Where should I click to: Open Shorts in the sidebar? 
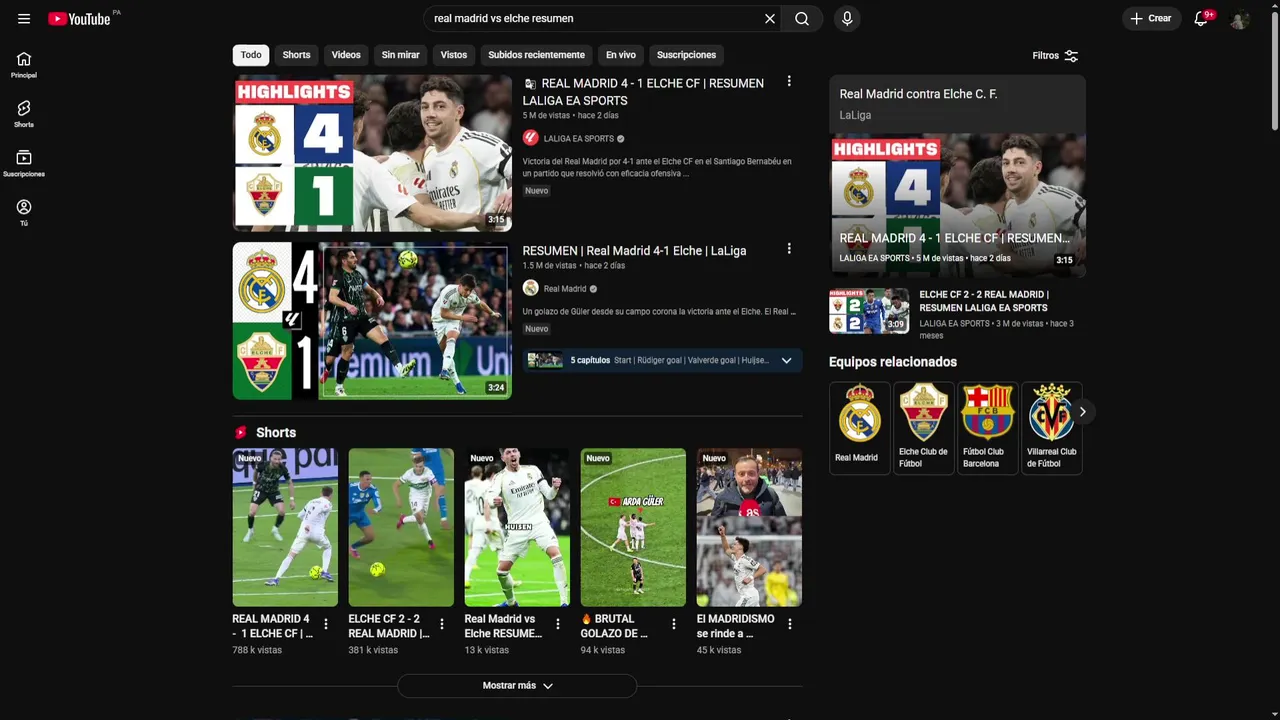point(24,114)
